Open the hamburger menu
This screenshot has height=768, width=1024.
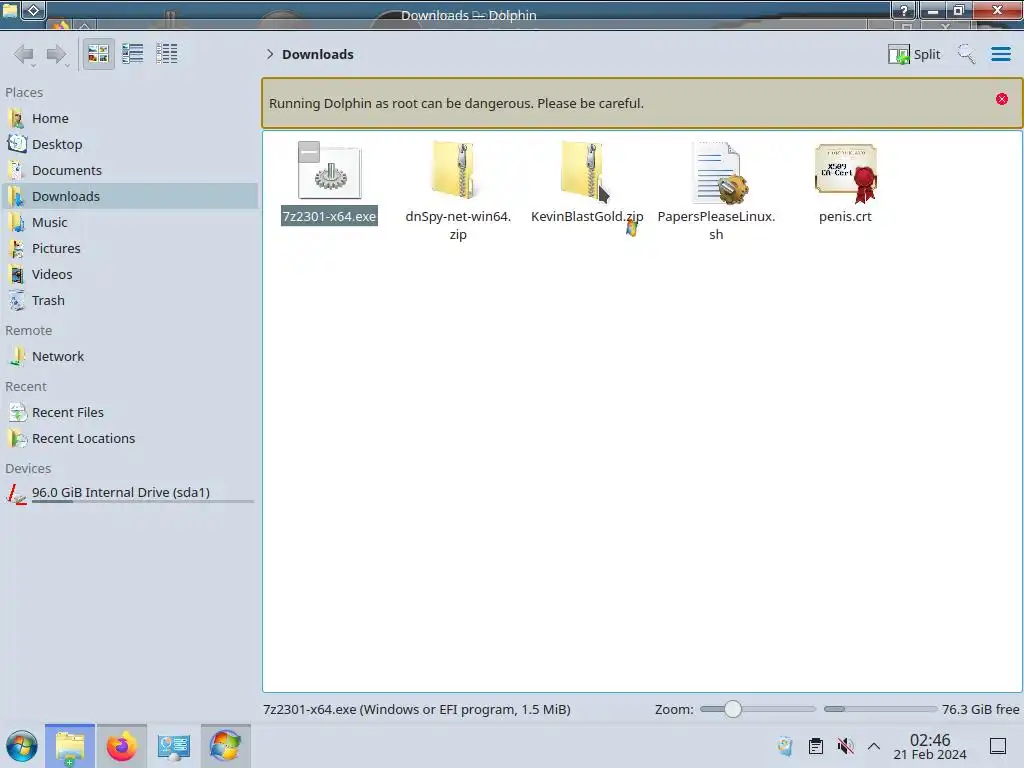click(x=1000, y=54)
